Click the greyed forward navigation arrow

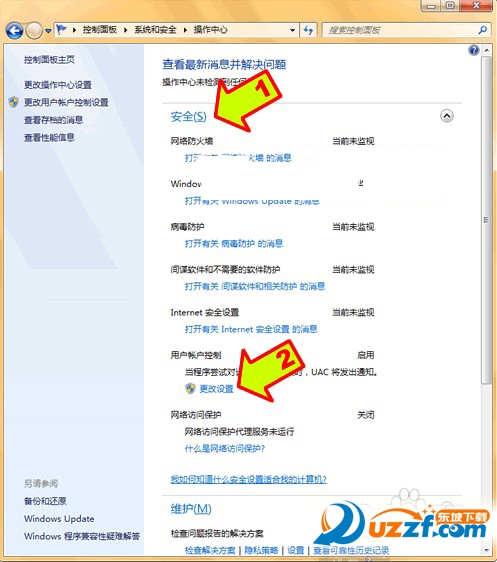click(34, 30)
